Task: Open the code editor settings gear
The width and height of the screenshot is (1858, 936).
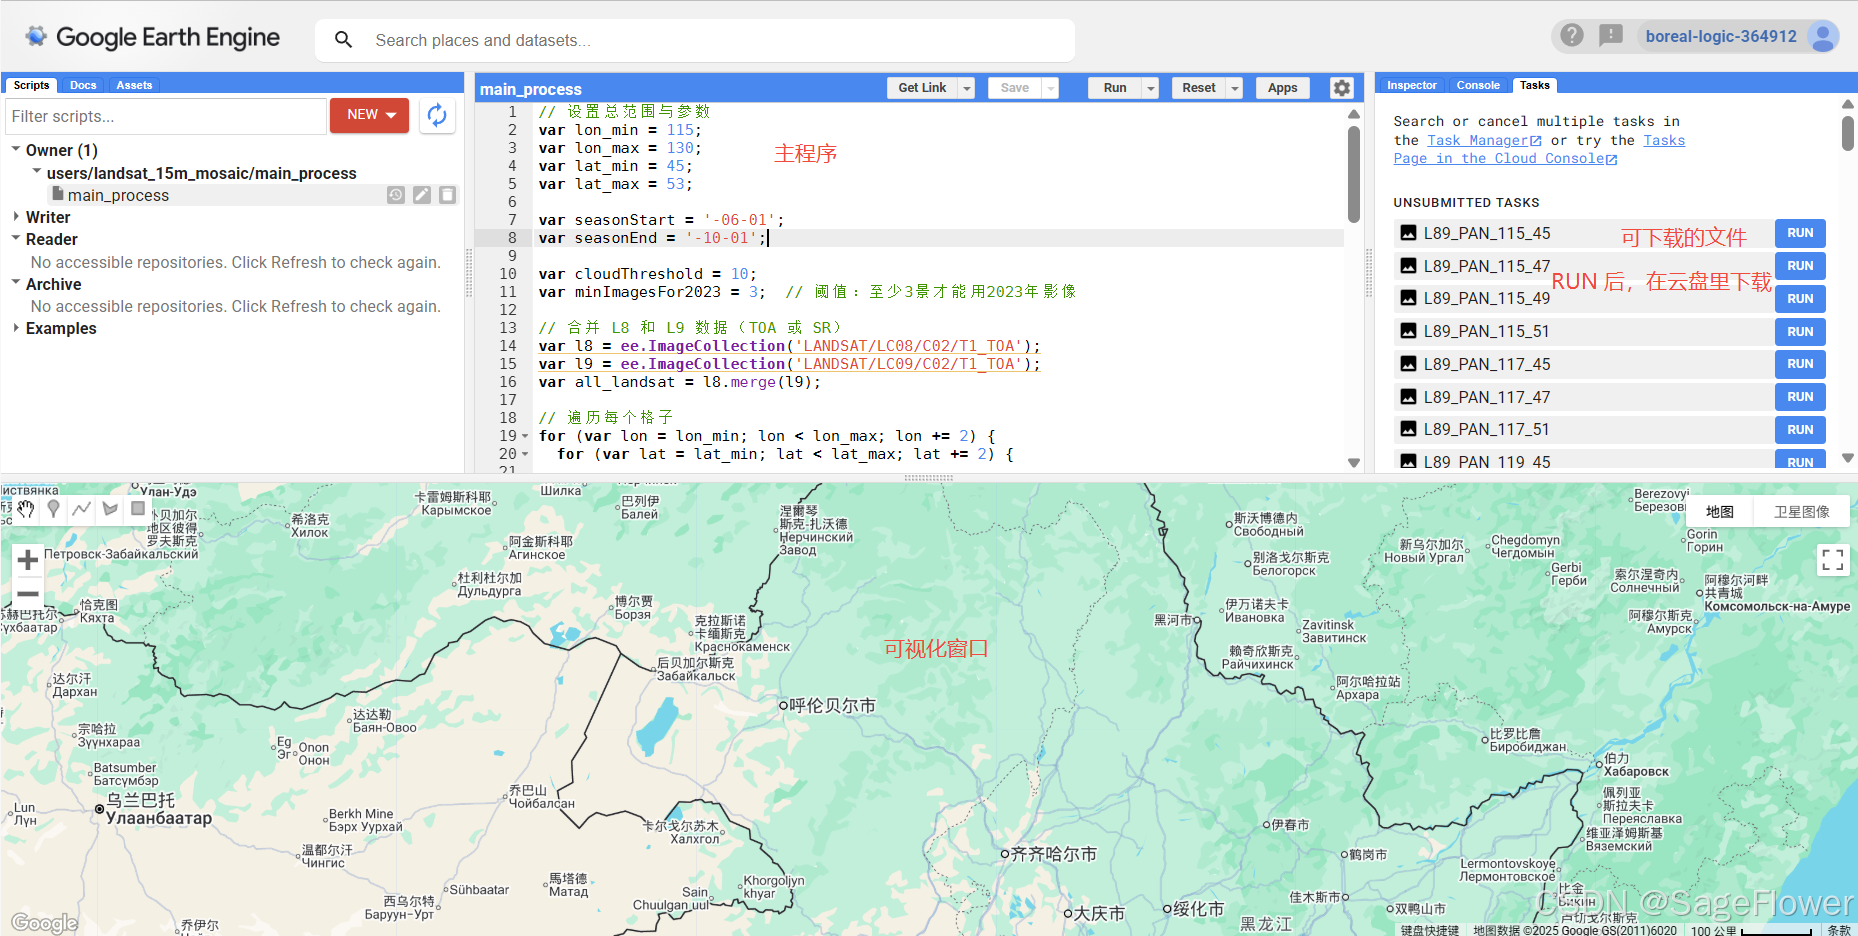Action: [x=1341, y=88]
